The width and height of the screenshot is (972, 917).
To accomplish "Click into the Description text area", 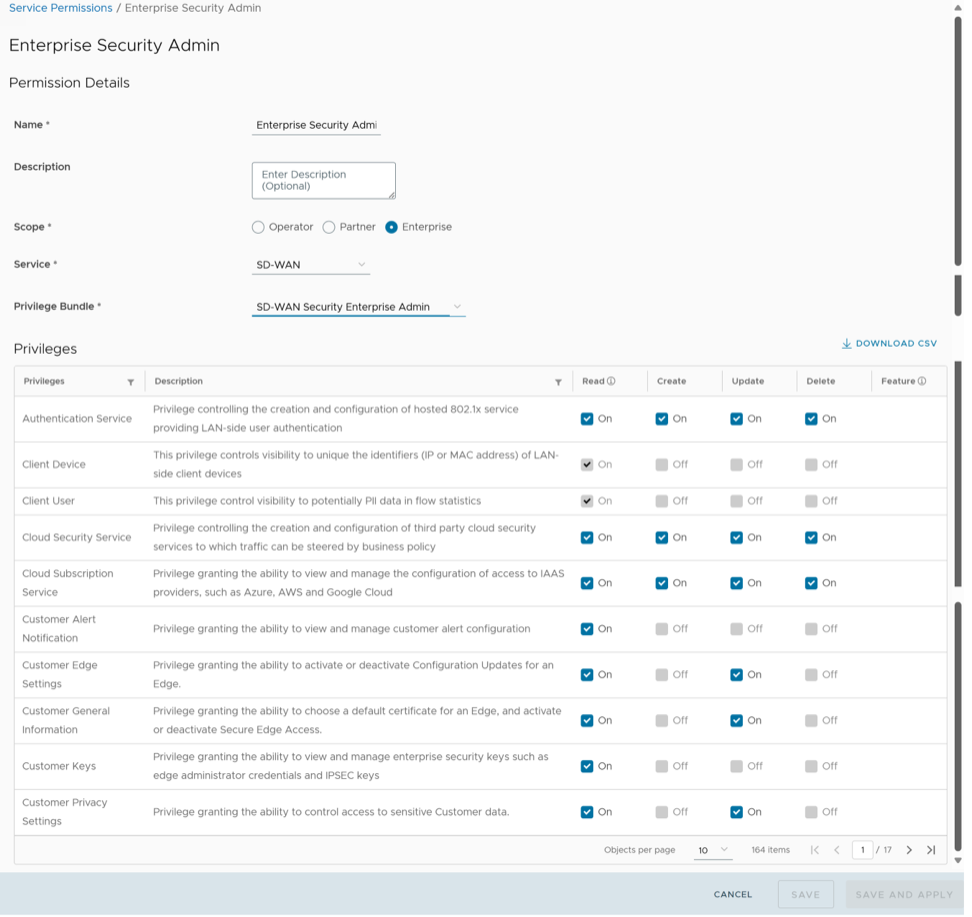I will [x=323, y=180].
